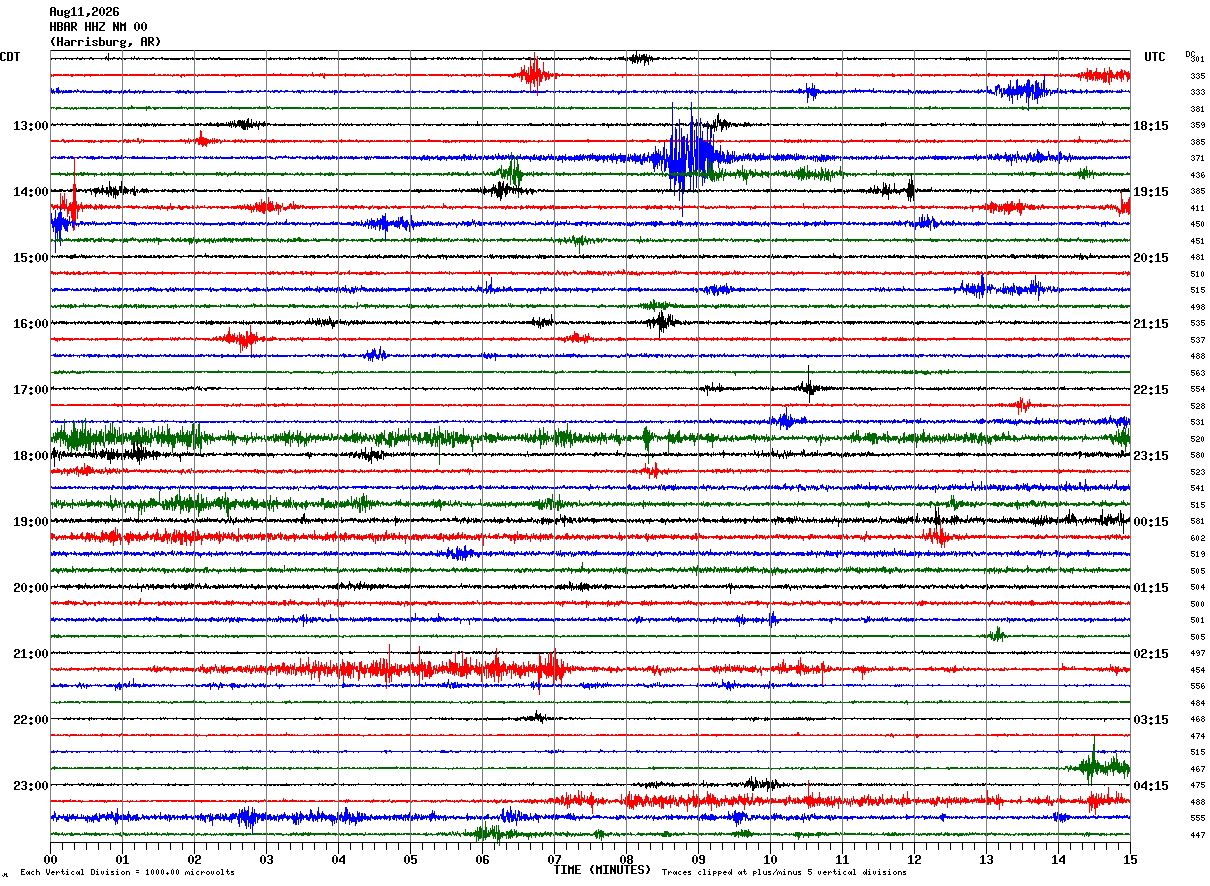Screen dimensions: 1210x886
Task: Click the DC offset value 602
Action: coord(1197,538)
